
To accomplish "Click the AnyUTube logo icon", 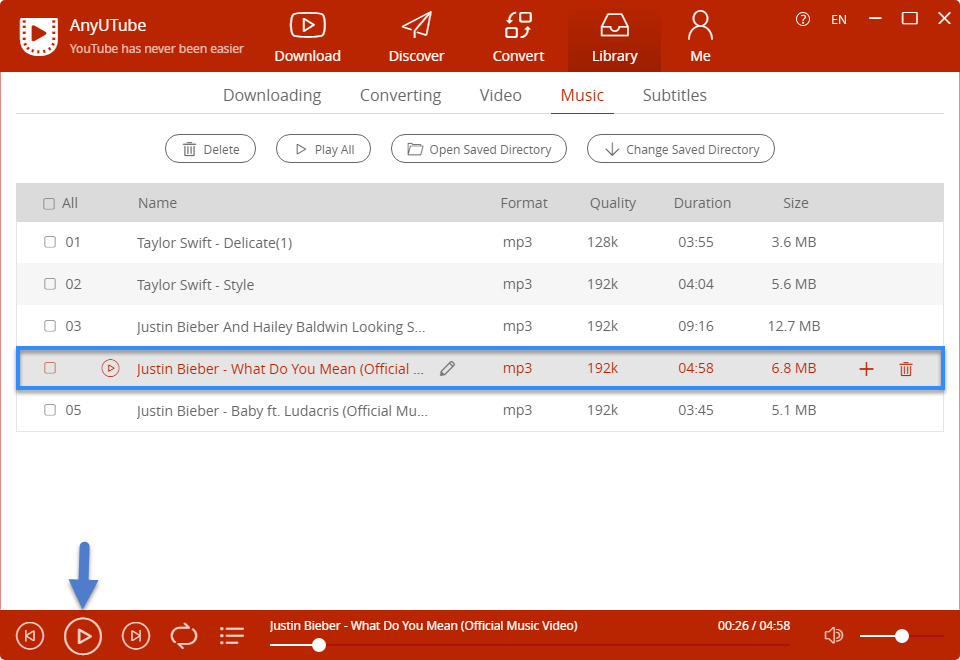I will pyautogui.click(x=39, y=37).
